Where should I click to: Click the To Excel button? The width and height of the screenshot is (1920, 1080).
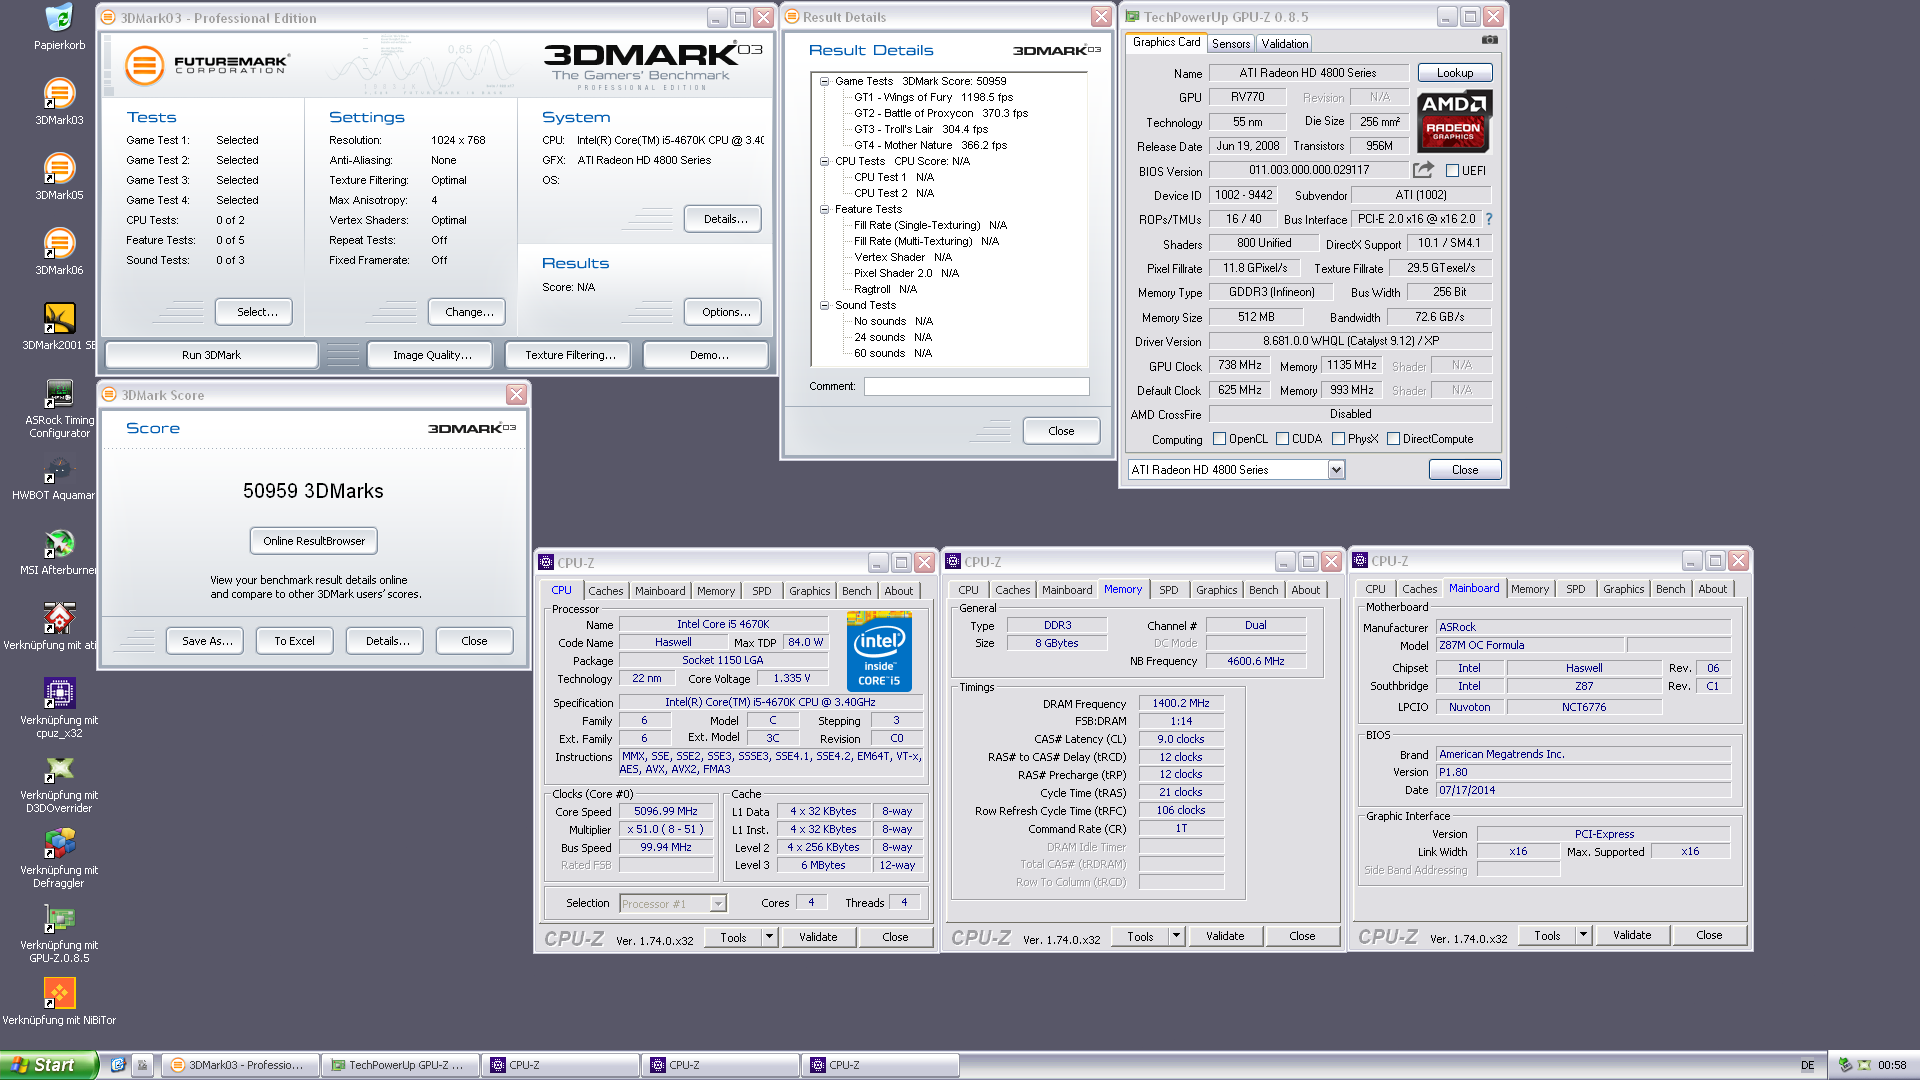pyautogui.click(x=294, y=641)
